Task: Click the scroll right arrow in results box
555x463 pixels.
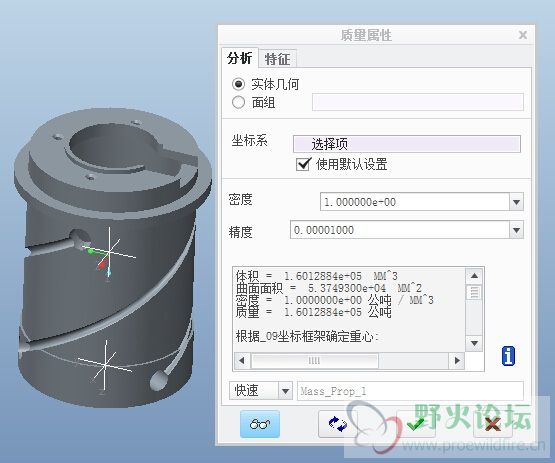Action: [457, 361]
